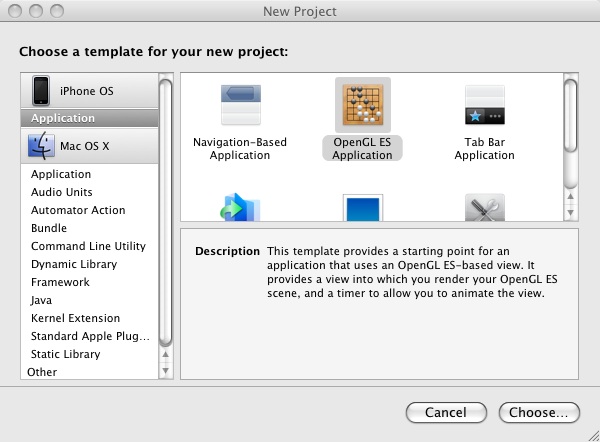Select the OpenGL ES Application template icon
Screen dimensions: 600x442
pyautogui.click(x=363, y=105)
